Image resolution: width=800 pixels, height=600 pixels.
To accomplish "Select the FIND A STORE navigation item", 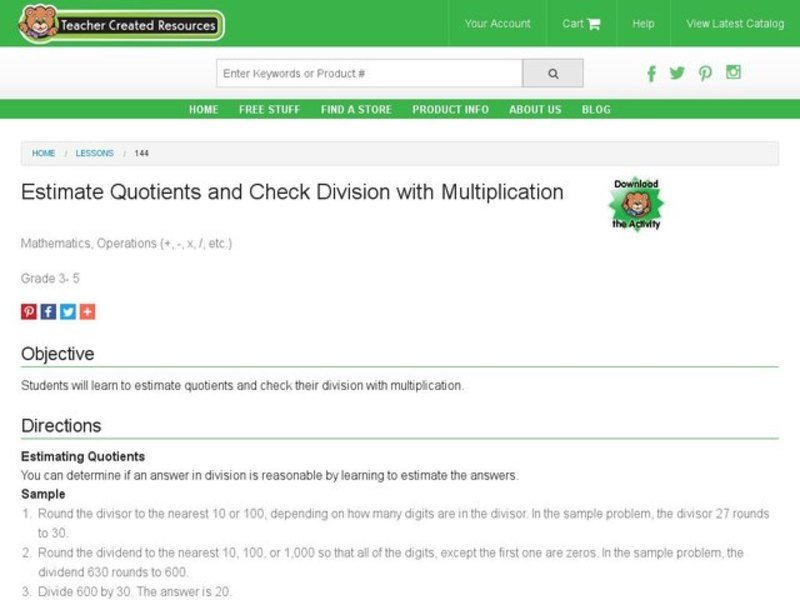I will pyautogui.click(x=356, y=110).
